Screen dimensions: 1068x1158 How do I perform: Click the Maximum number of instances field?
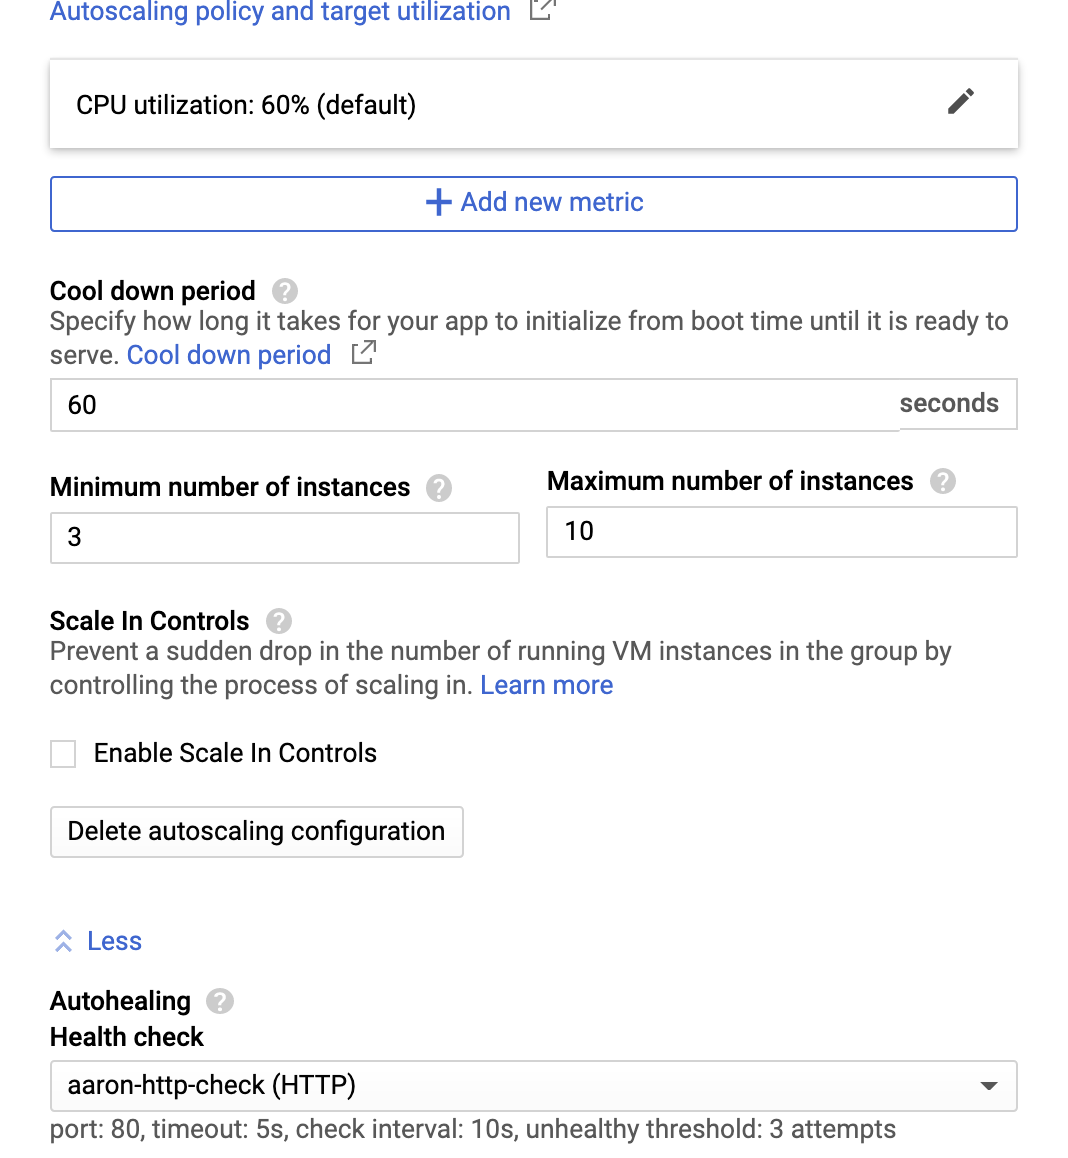(781, 532)
